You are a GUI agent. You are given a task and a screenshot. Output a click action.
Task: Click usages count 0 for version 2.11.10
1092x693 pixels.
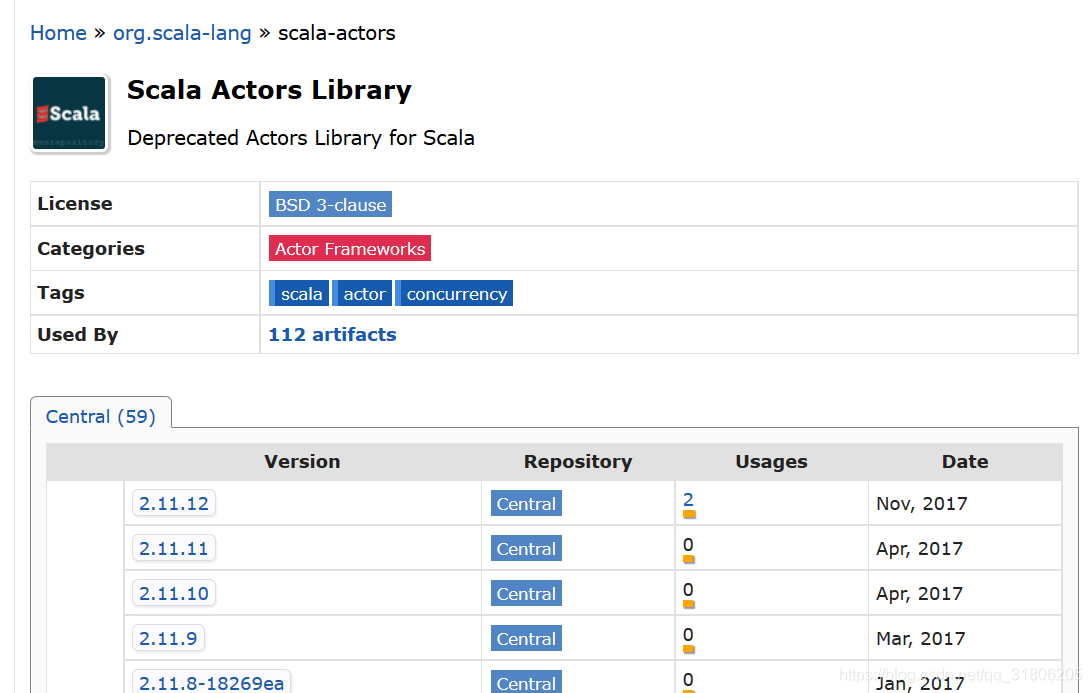[688, 590]
